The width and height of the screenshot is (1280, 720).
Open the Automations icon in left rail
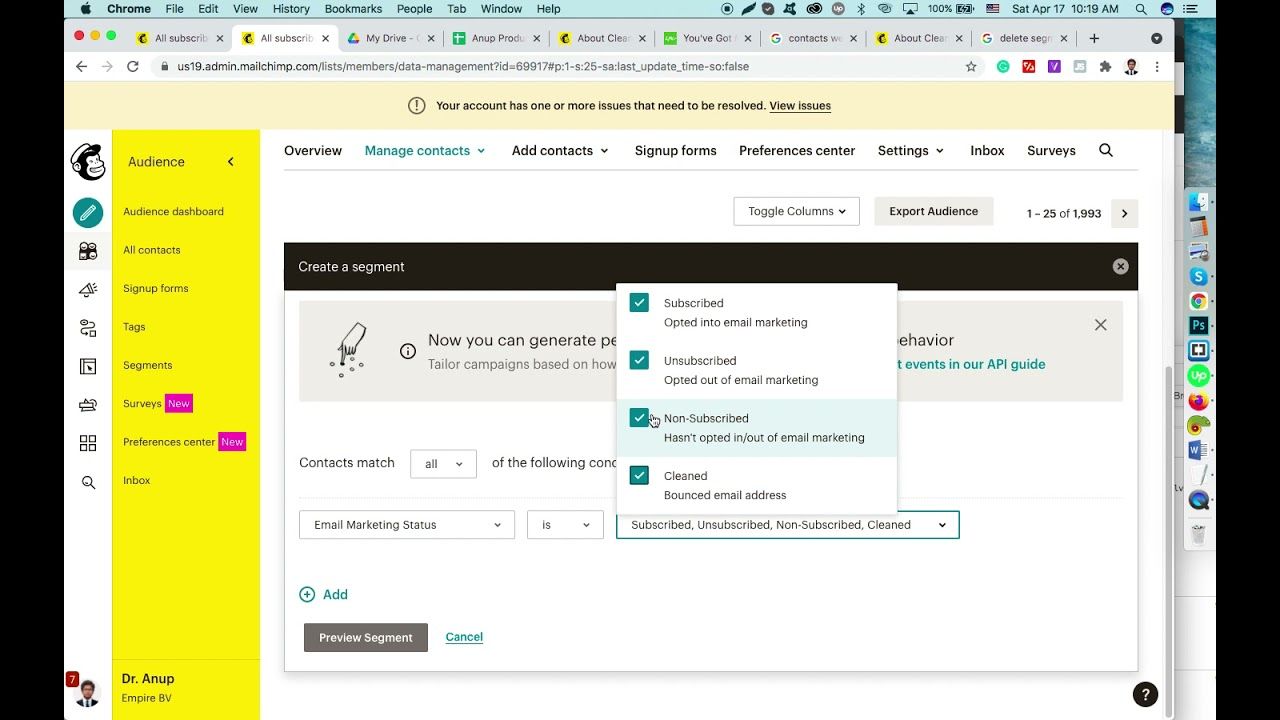click(x=88, y=328)
